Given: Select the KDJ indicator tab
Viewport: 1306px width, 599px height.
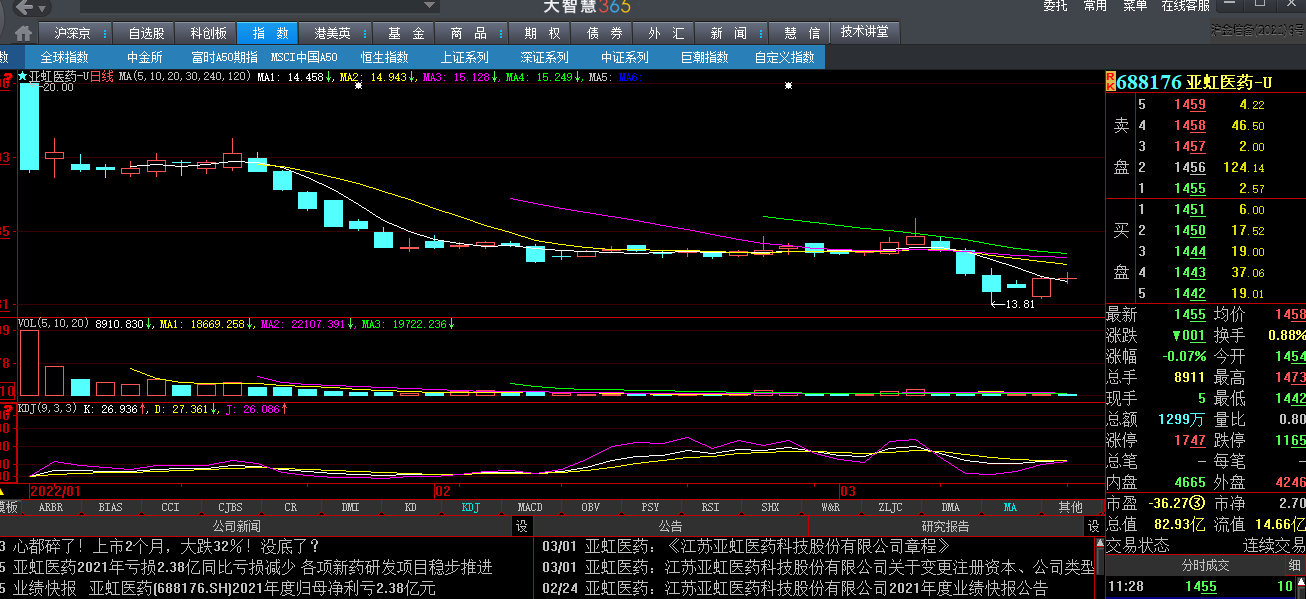Looking at the screenshot, I should click(x=470, y=507).
